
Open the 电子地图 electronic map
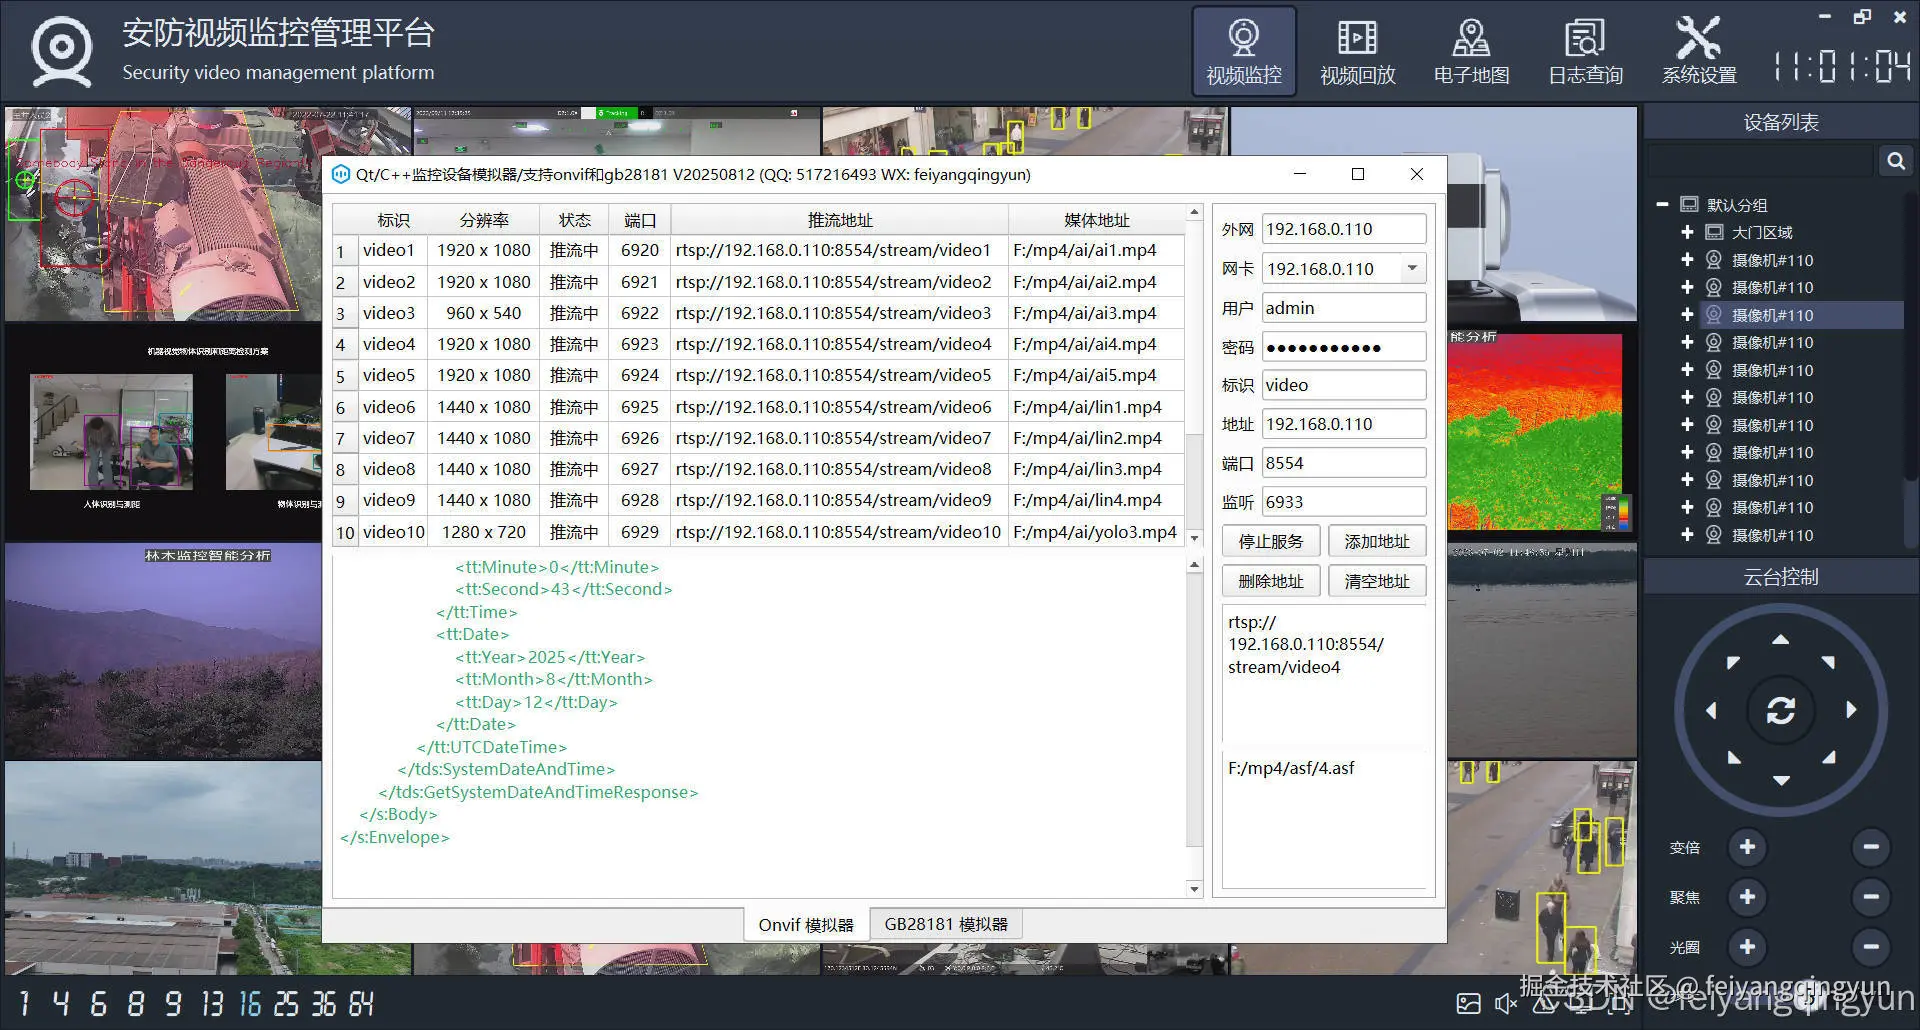tap(1471, 52)
